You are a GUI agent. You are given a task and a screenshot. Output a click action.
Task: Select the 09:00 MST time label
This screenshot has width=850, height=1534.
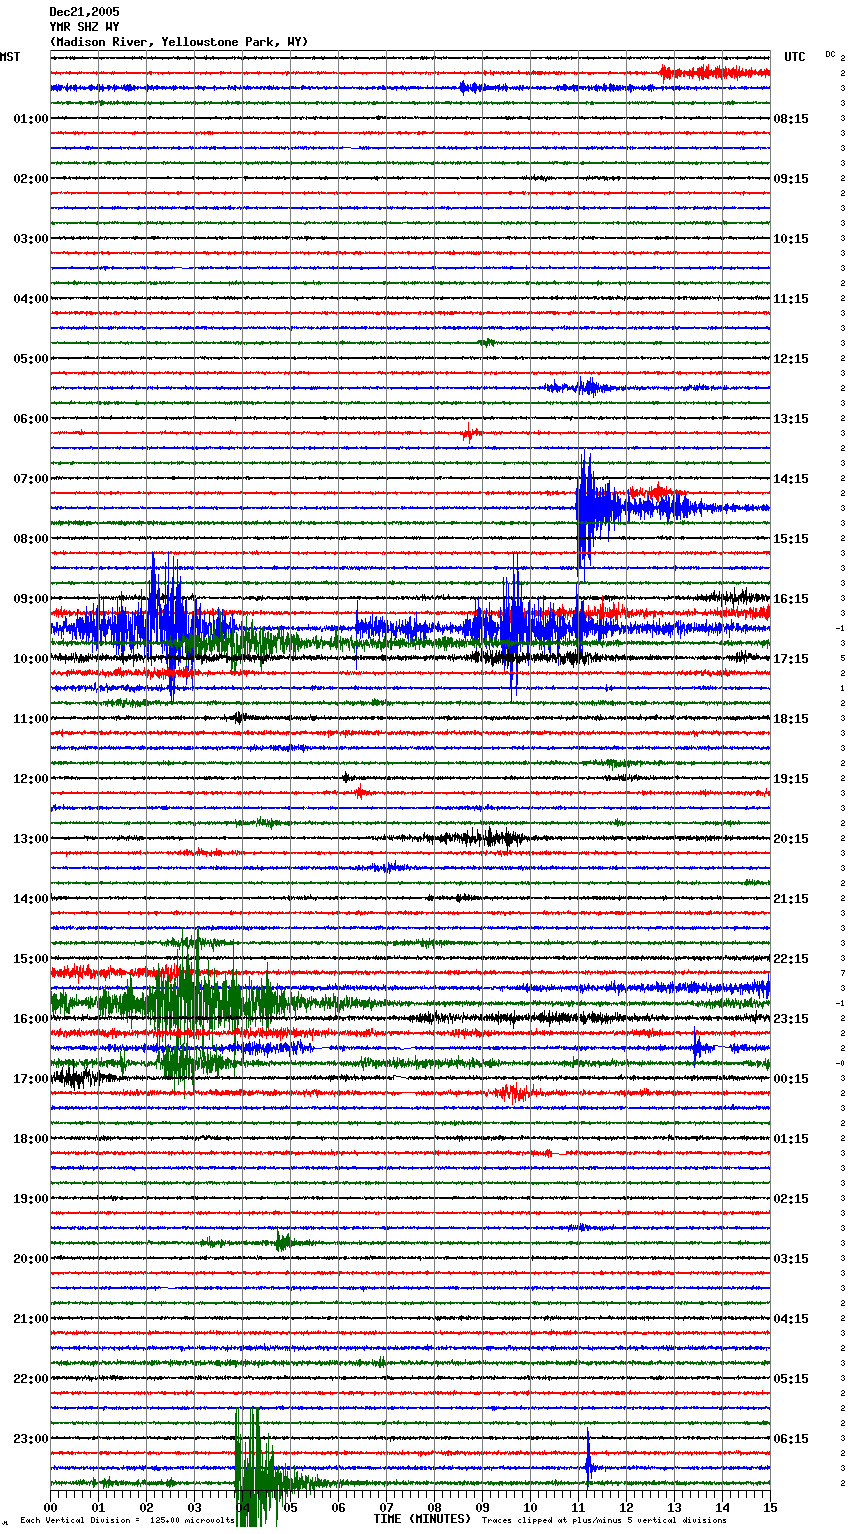30,599
